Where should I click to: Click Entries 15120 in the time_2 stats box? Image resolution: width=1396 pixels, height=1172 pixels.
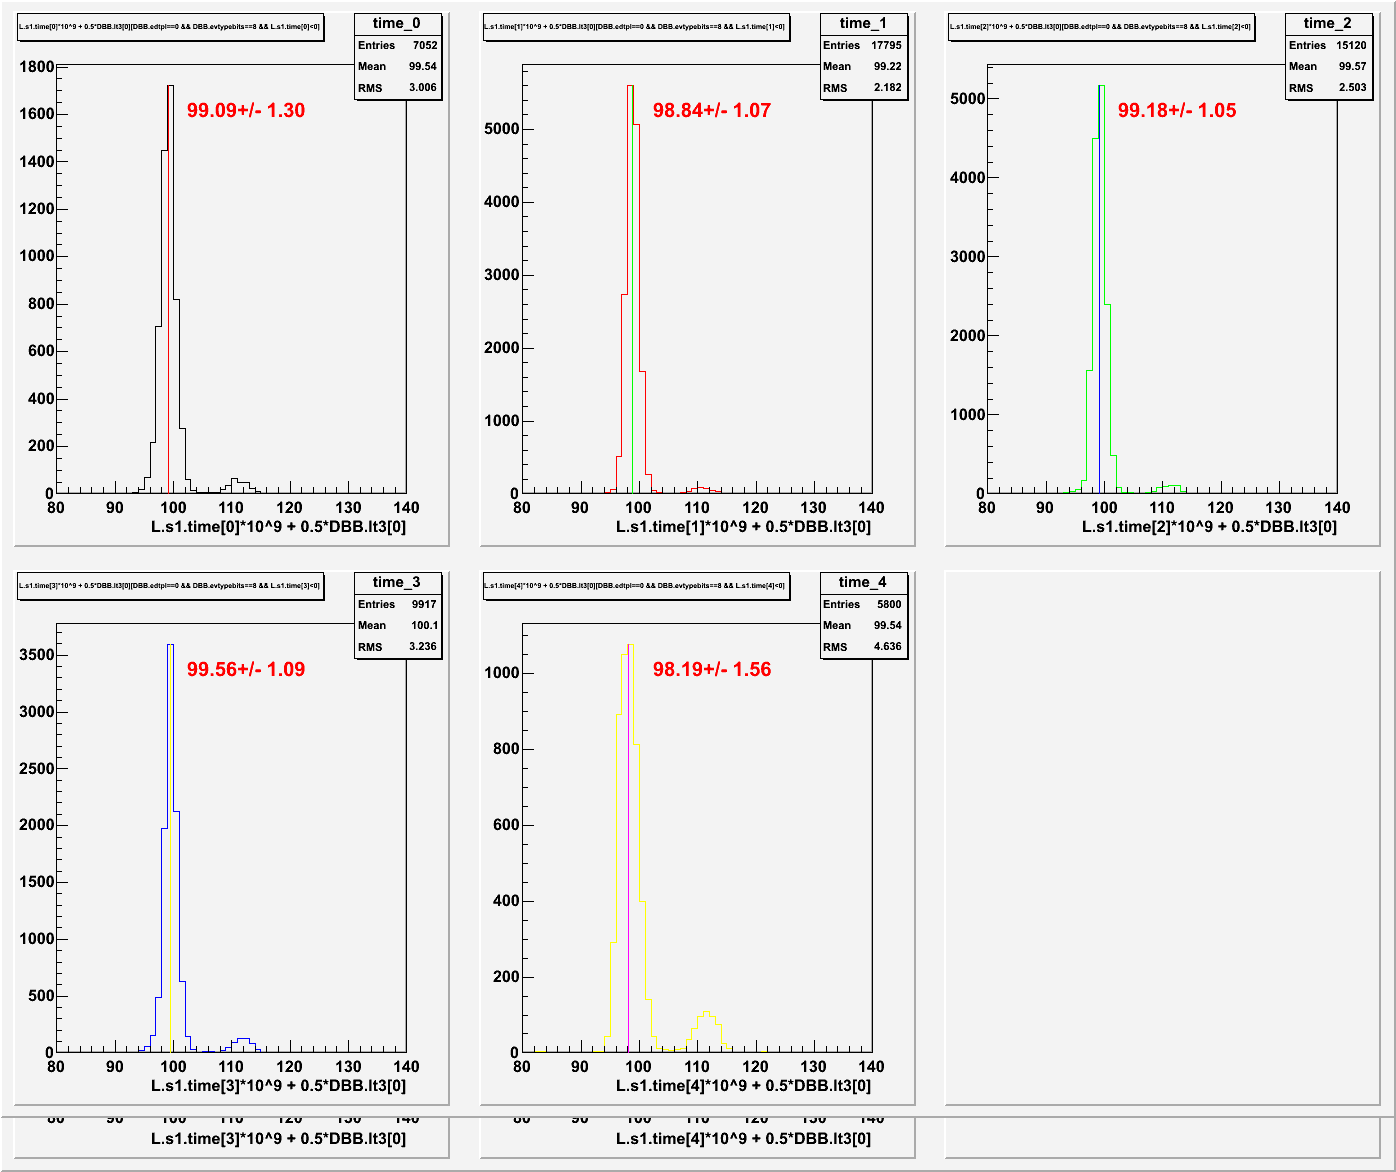pos(1328,45)
